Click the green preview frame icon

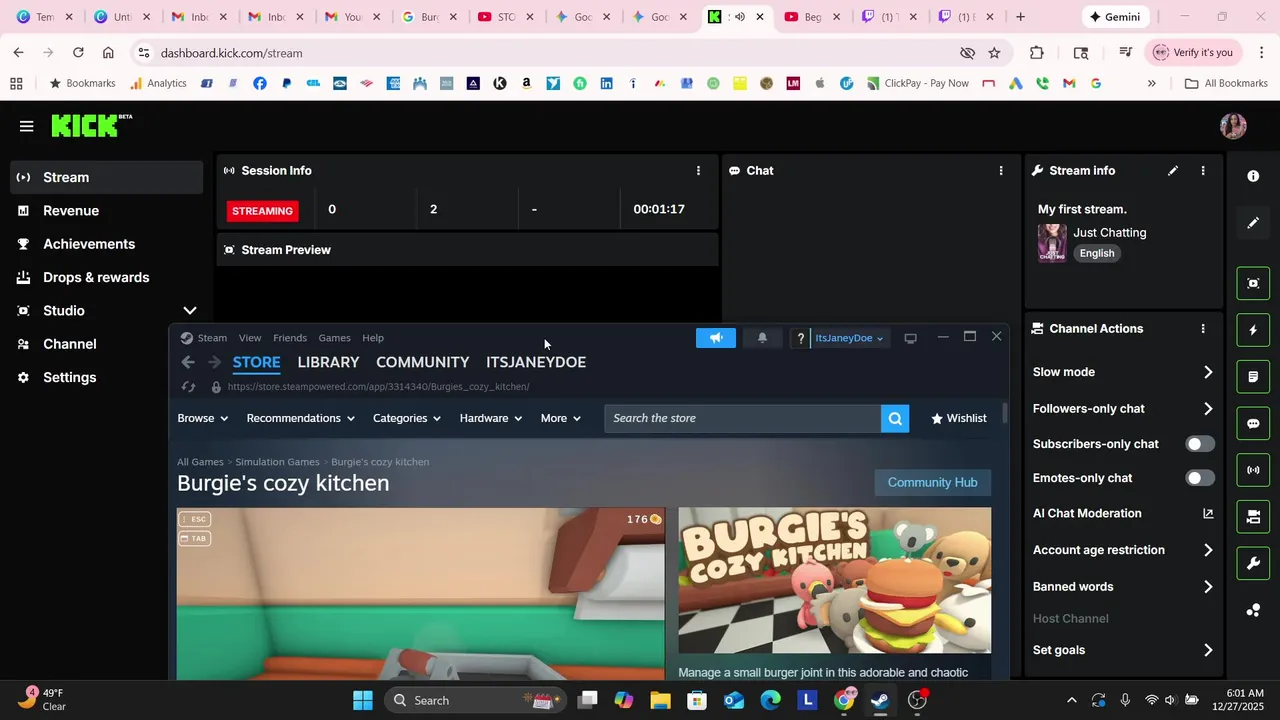tap(1253, 283)
